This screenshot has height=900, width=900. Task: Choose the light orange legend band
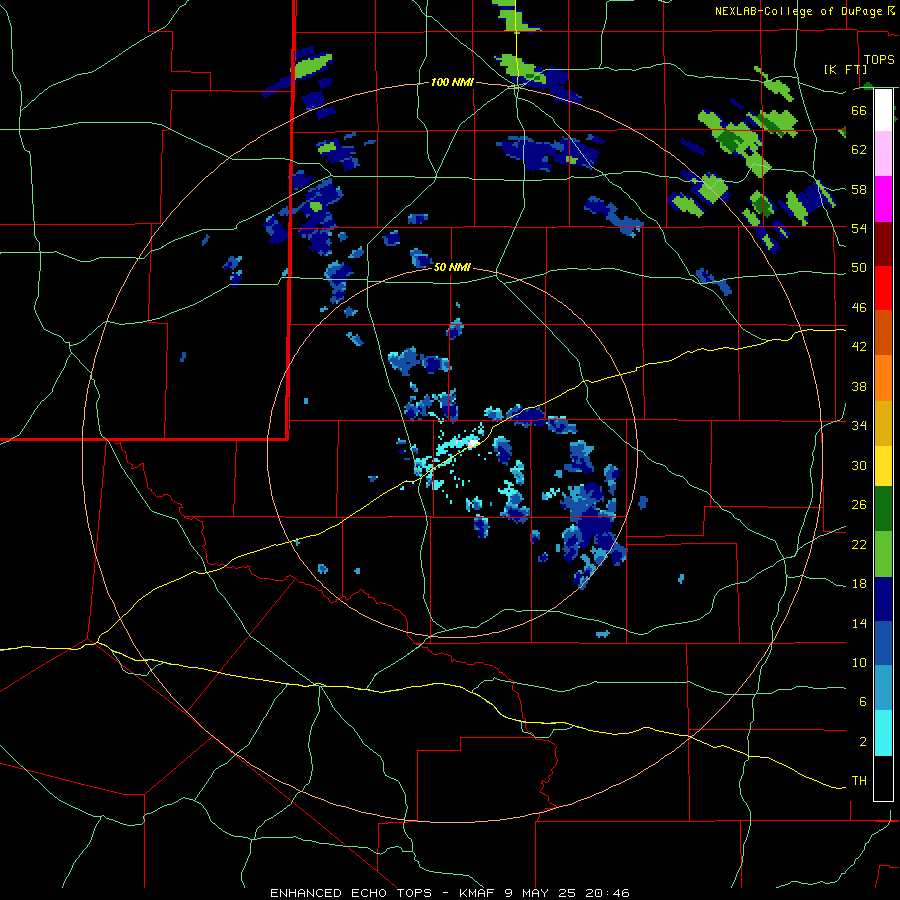(x=883, y=378)
